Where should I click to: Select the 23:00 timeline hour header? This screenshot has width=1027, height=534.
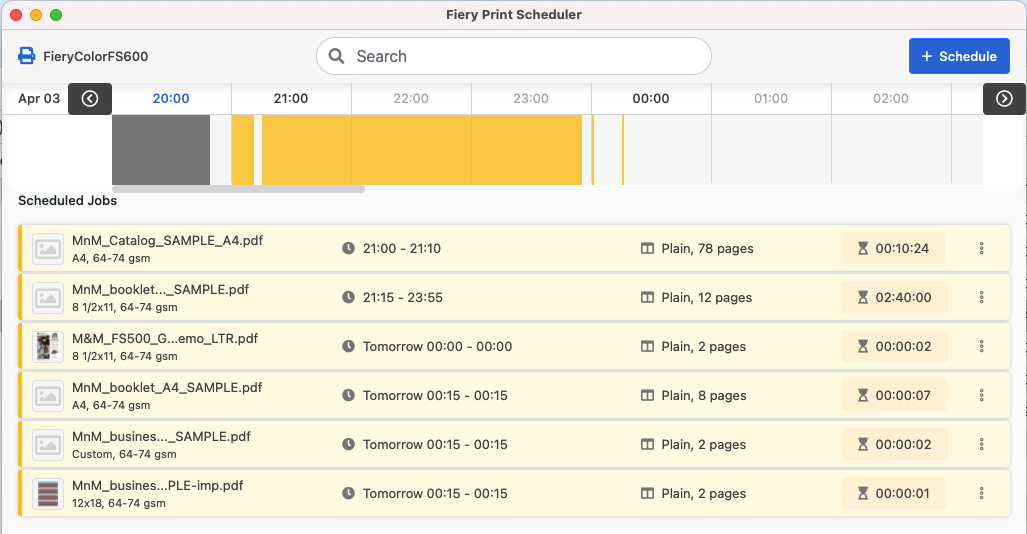click(x=531, y=98)
